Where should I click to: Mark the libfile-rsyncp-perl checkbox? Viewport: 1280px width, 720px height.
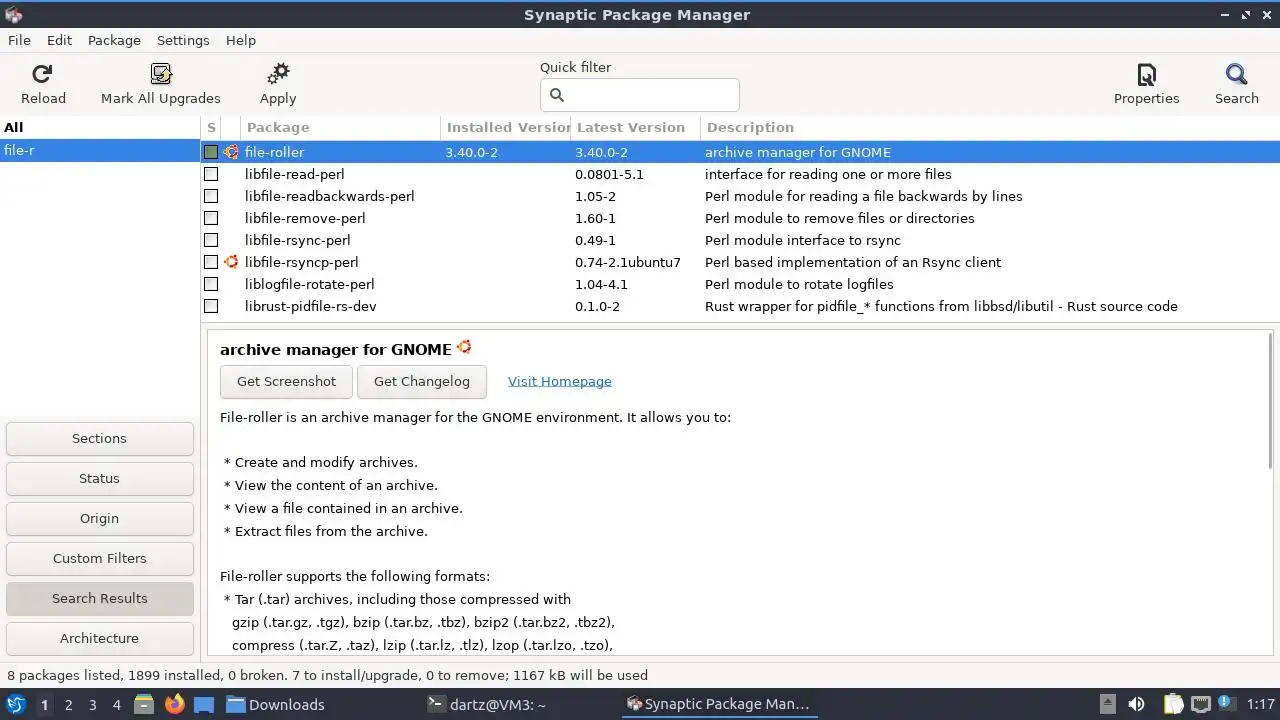(211, 262)
